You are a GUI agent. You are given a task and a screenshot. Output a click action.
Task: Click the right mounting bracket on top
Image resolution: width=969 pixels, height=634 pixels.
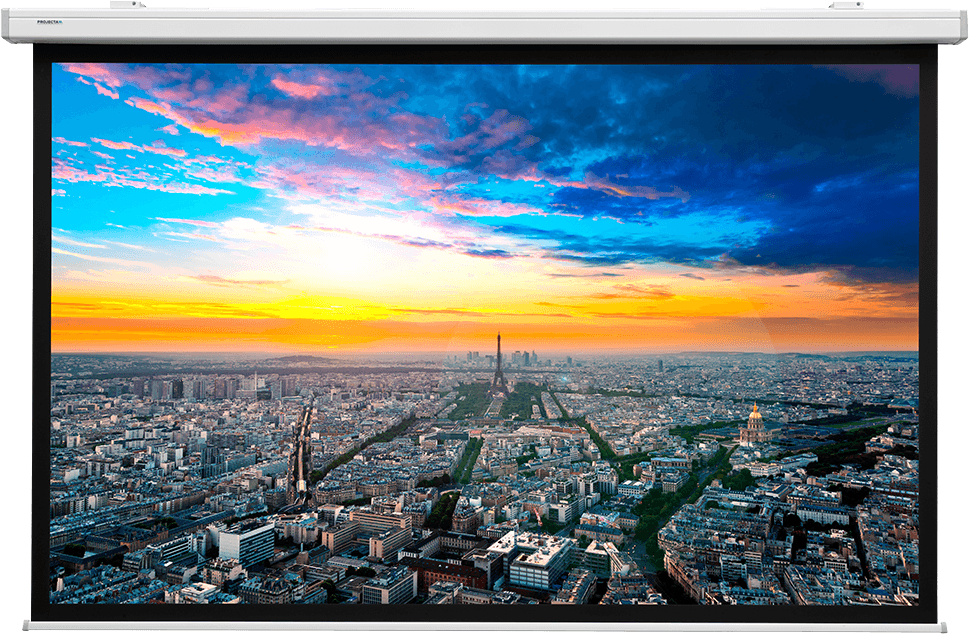point(846,5)
